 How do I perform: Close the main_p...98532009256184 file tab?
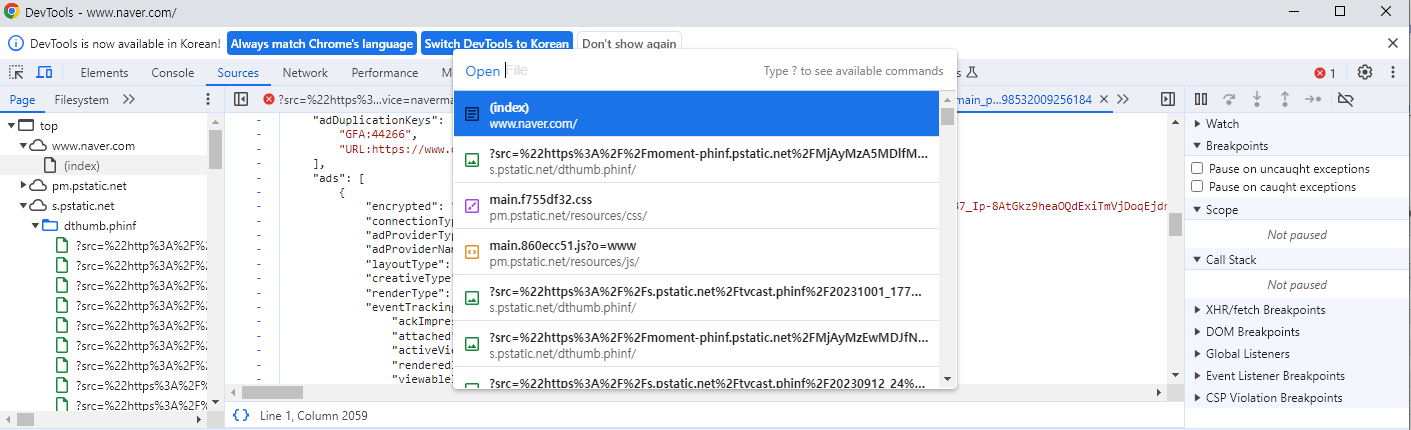pyautogui.click(x=1104, y=100)
